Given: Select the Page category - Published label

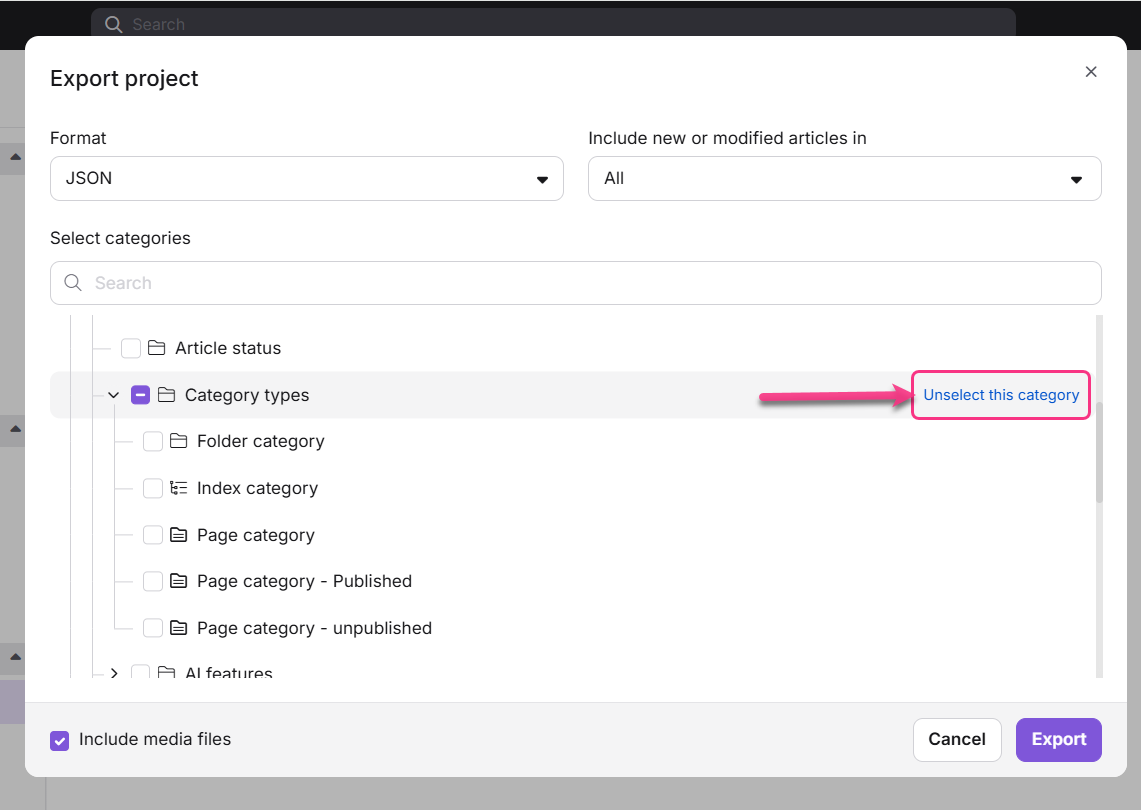Looking at the screenshot, I should [x=304, y=581].
